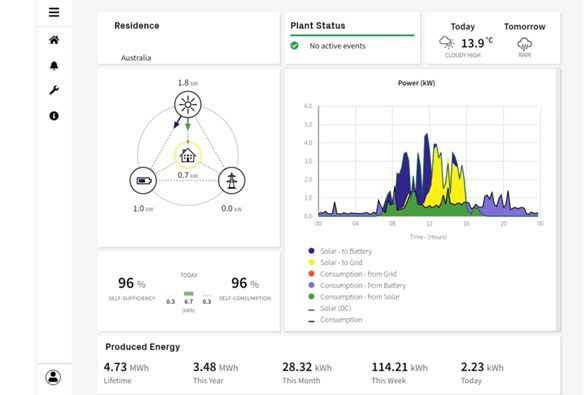
Task: Click today's cloudy weather icon
Action: coord(447,42)
